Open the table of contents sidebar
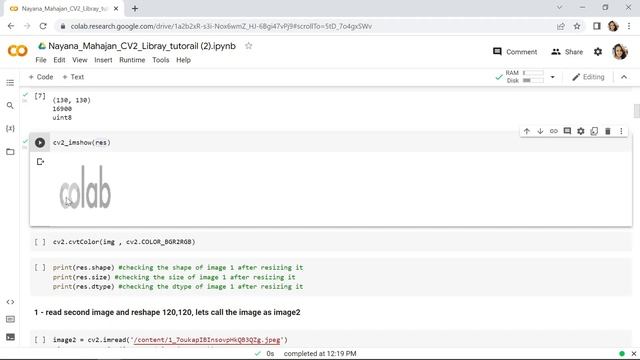This screenshot has width=640, height=360. pyautogui.click(x=10, y=83)
